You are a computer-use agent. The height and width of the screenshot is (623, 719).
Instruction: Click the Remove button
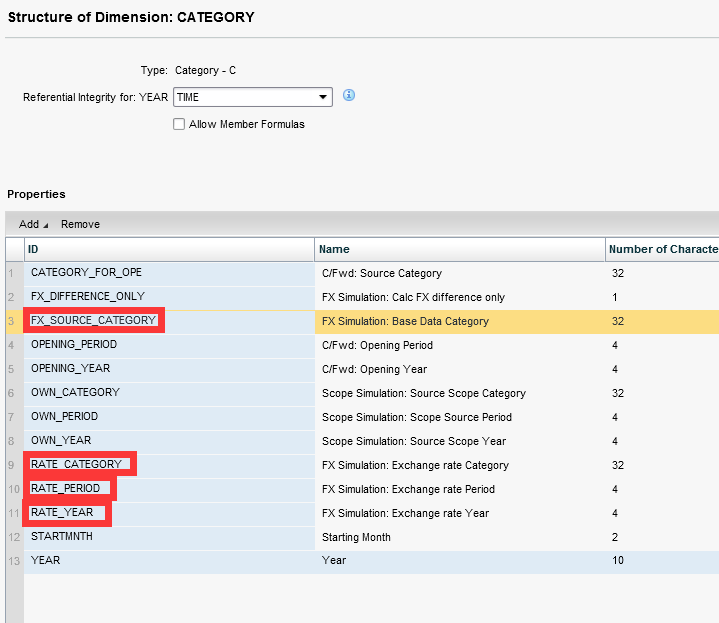[80, 224]
